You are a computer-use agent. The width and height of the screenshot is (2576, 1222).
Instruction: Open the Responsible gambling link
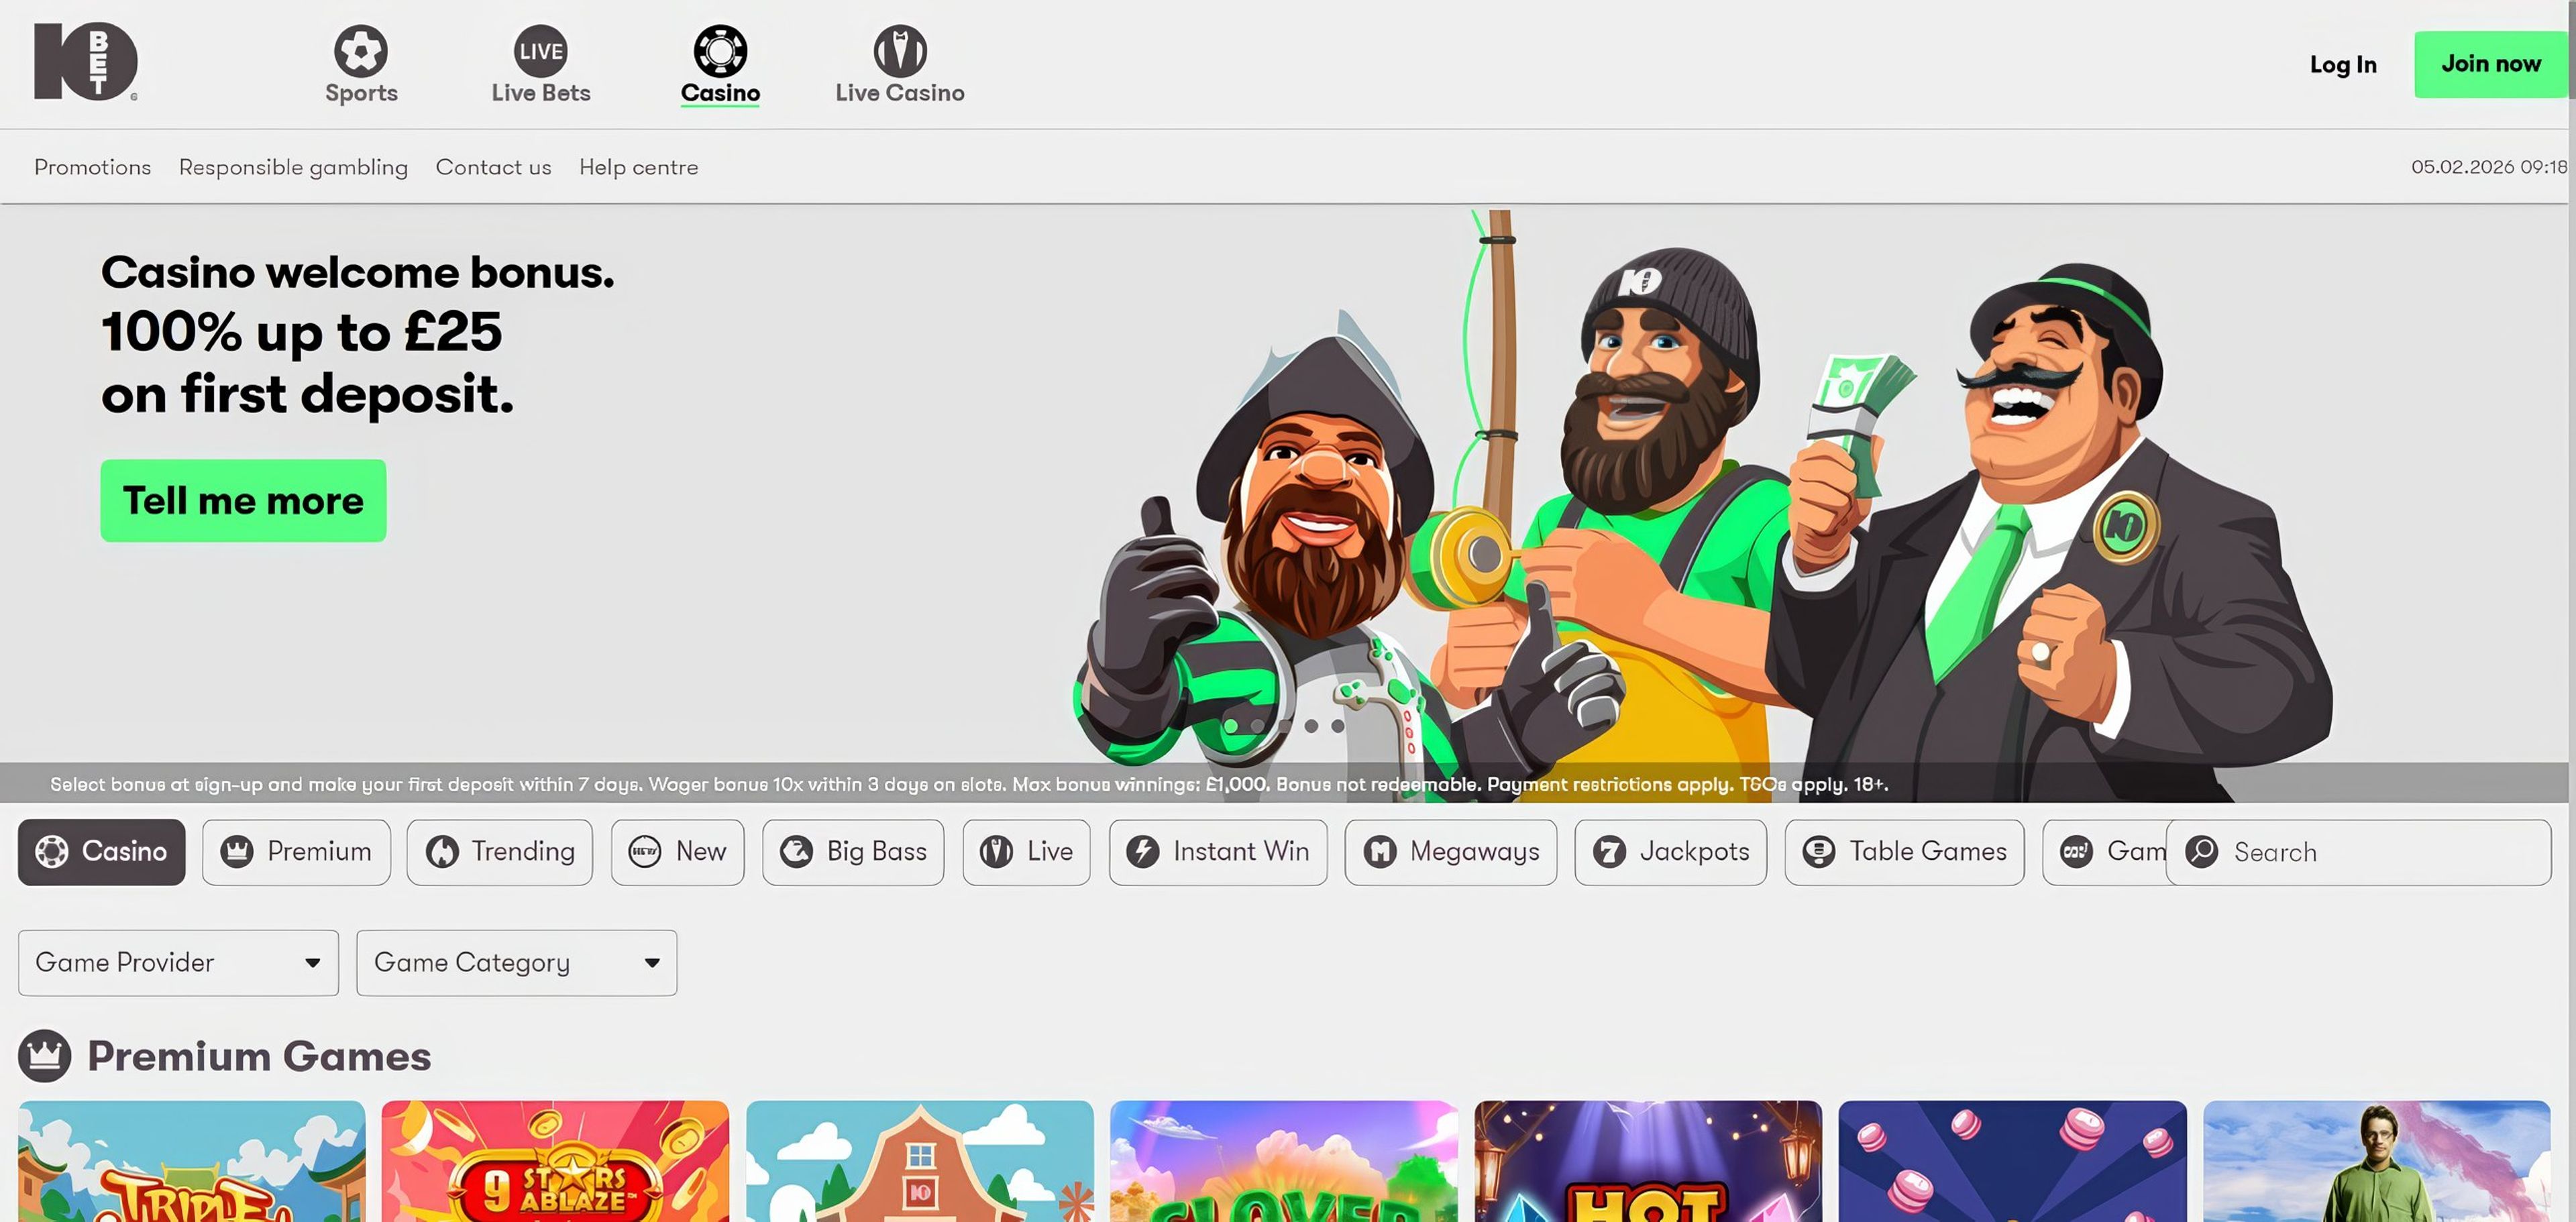[x=293, y=167]
